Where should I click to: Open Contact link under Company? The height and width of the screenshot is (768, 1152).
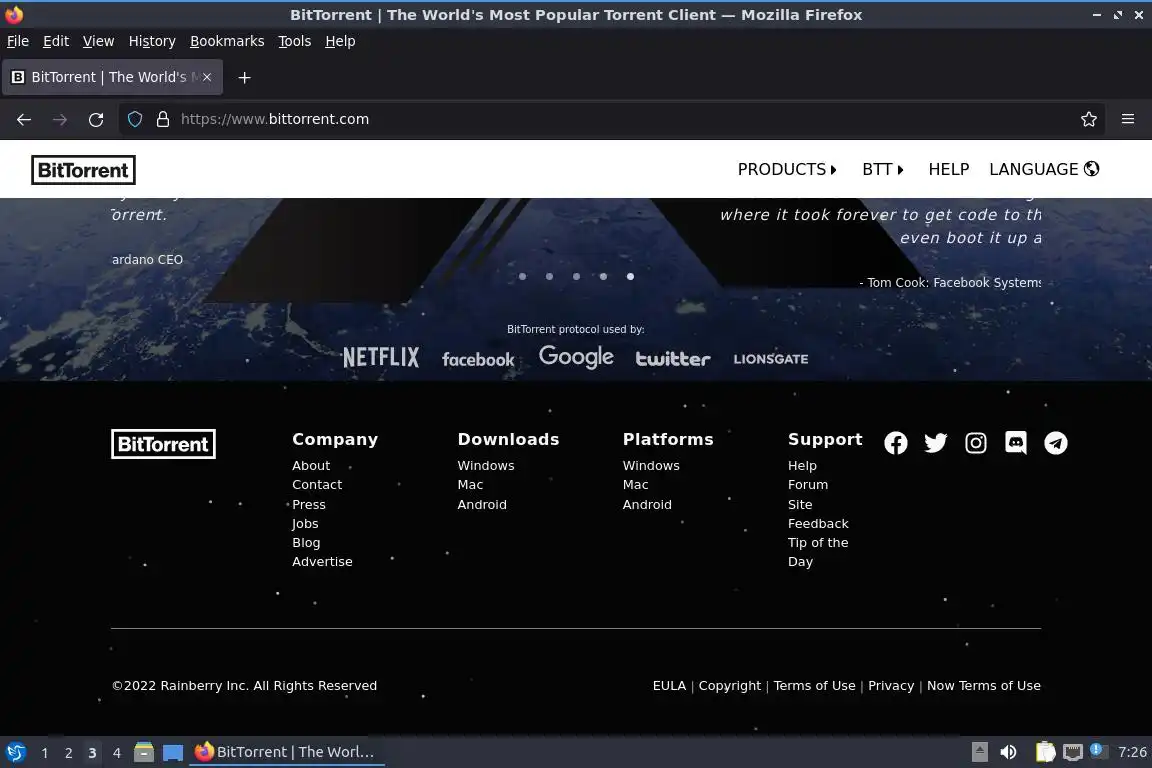[317, 485]
